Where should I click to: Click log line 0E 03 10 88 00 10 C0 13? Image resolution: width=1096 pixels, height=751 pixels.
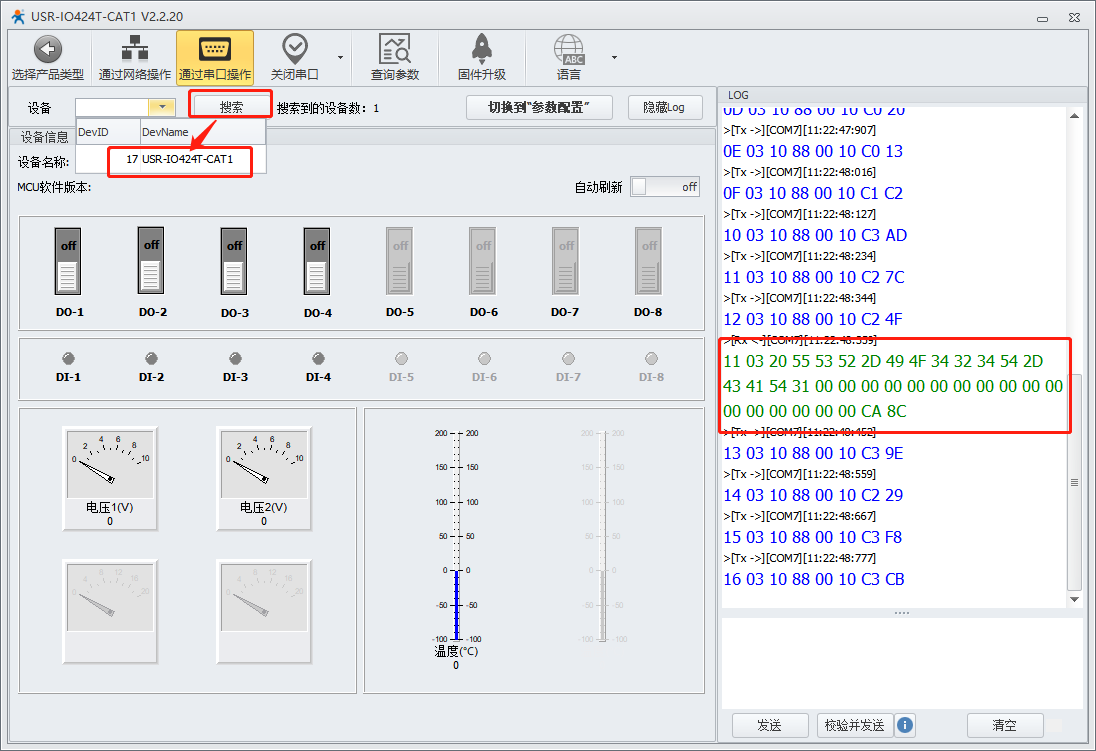pyautogui.click(x=813, y=151)
